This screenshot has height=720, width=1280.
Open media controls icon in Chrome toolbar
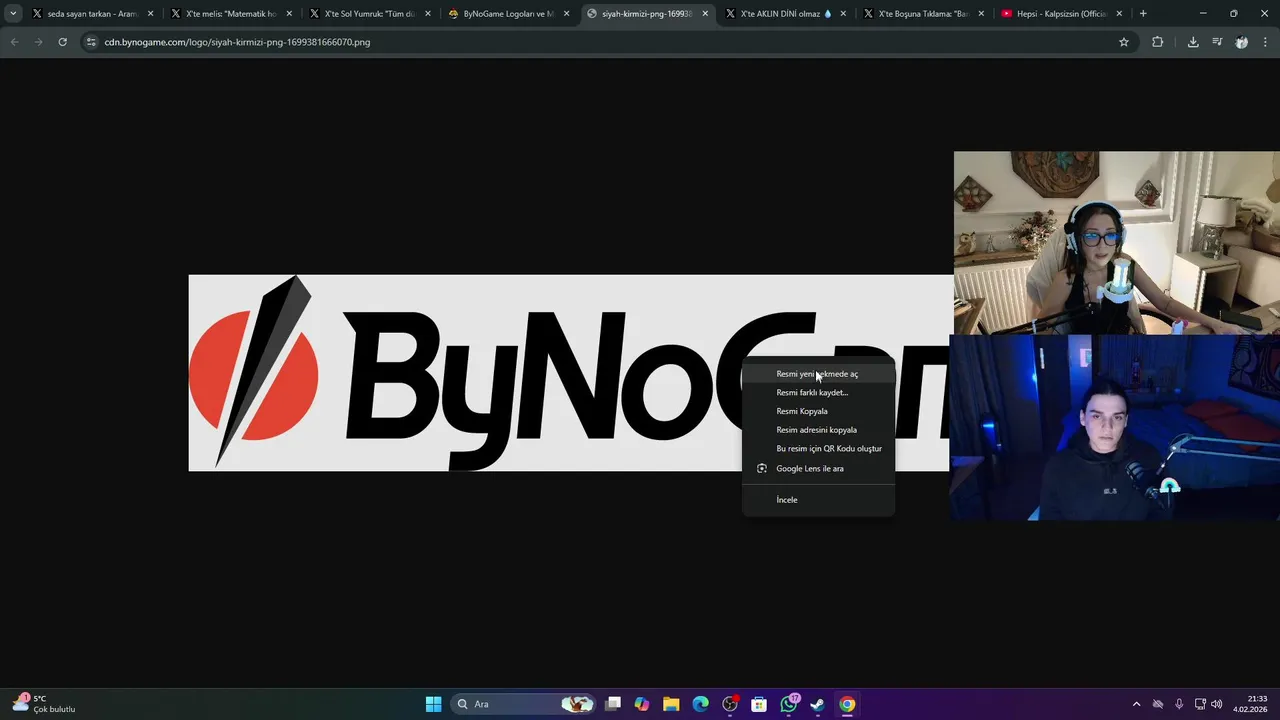1217,42
